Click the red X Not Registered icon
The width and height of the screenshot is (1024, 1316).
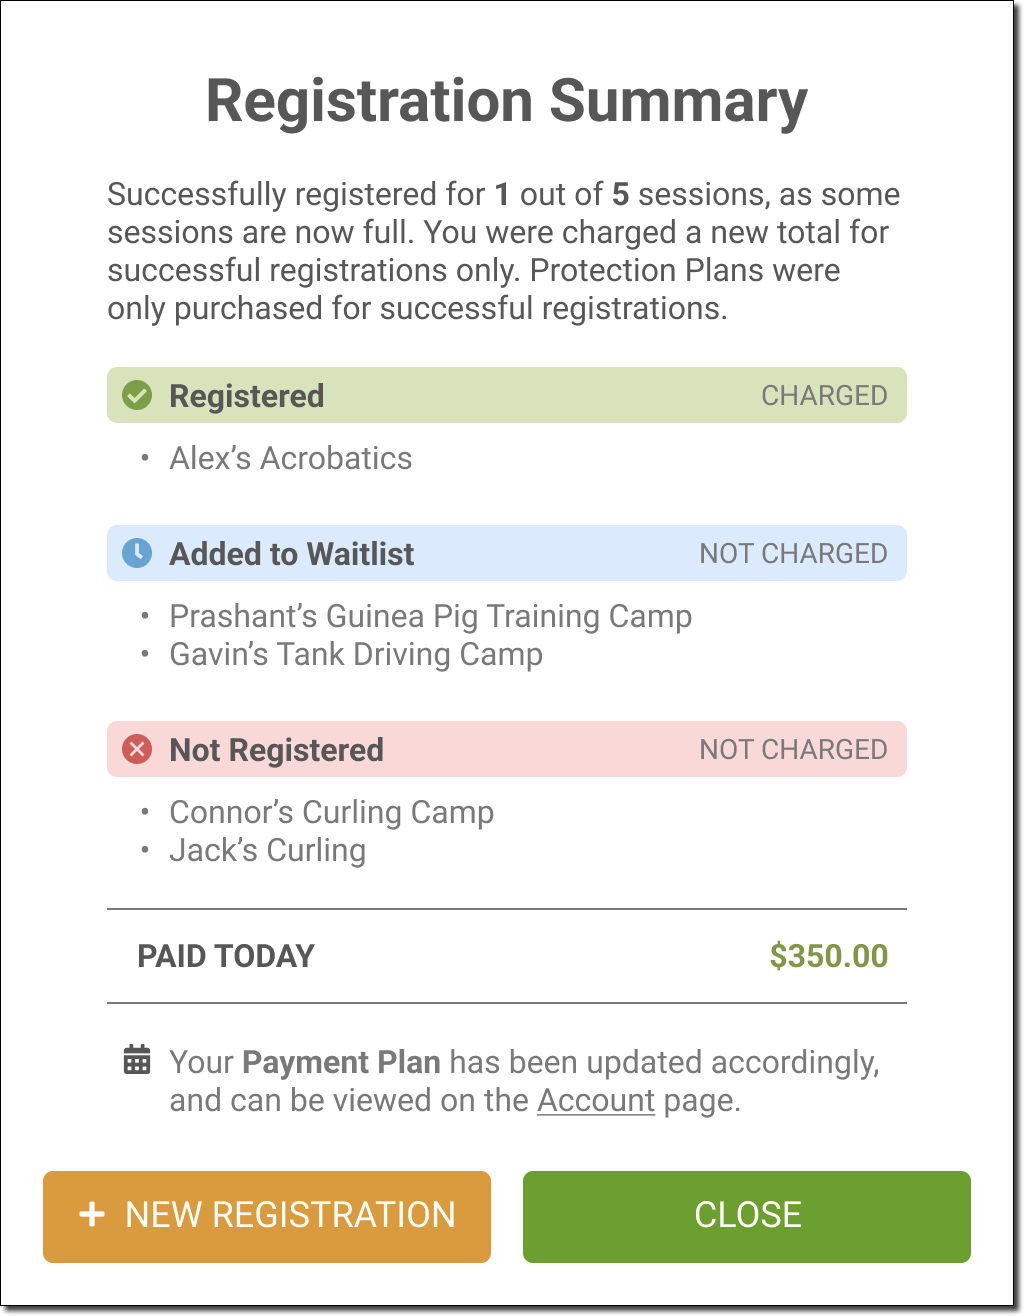click(x=136, y=749)
